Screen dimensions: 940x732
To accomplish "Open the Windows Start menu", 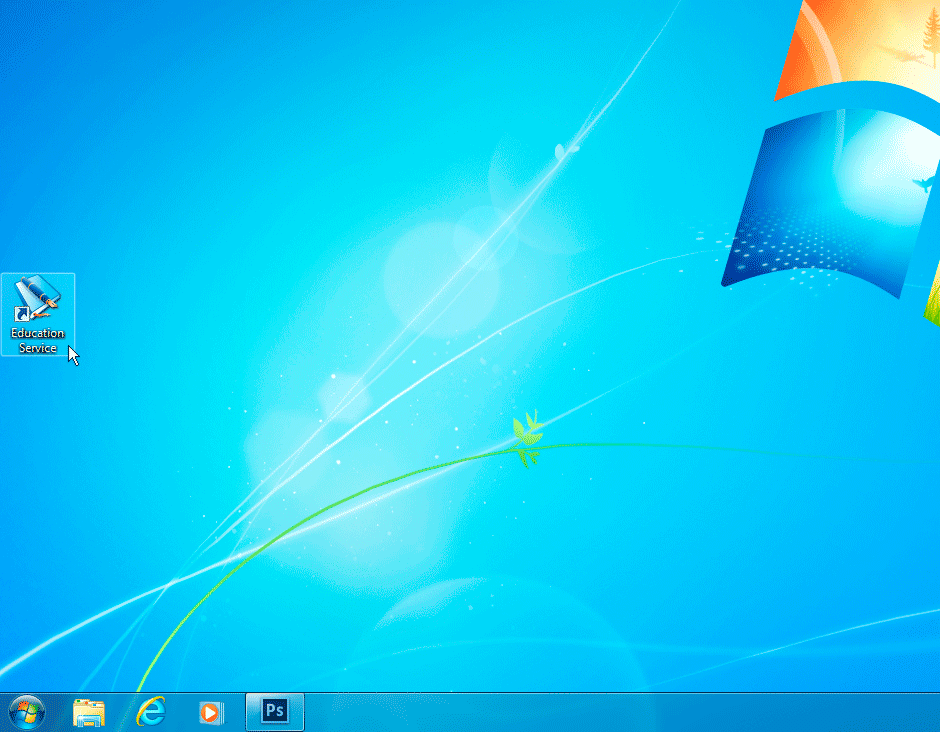I will 27,713.
